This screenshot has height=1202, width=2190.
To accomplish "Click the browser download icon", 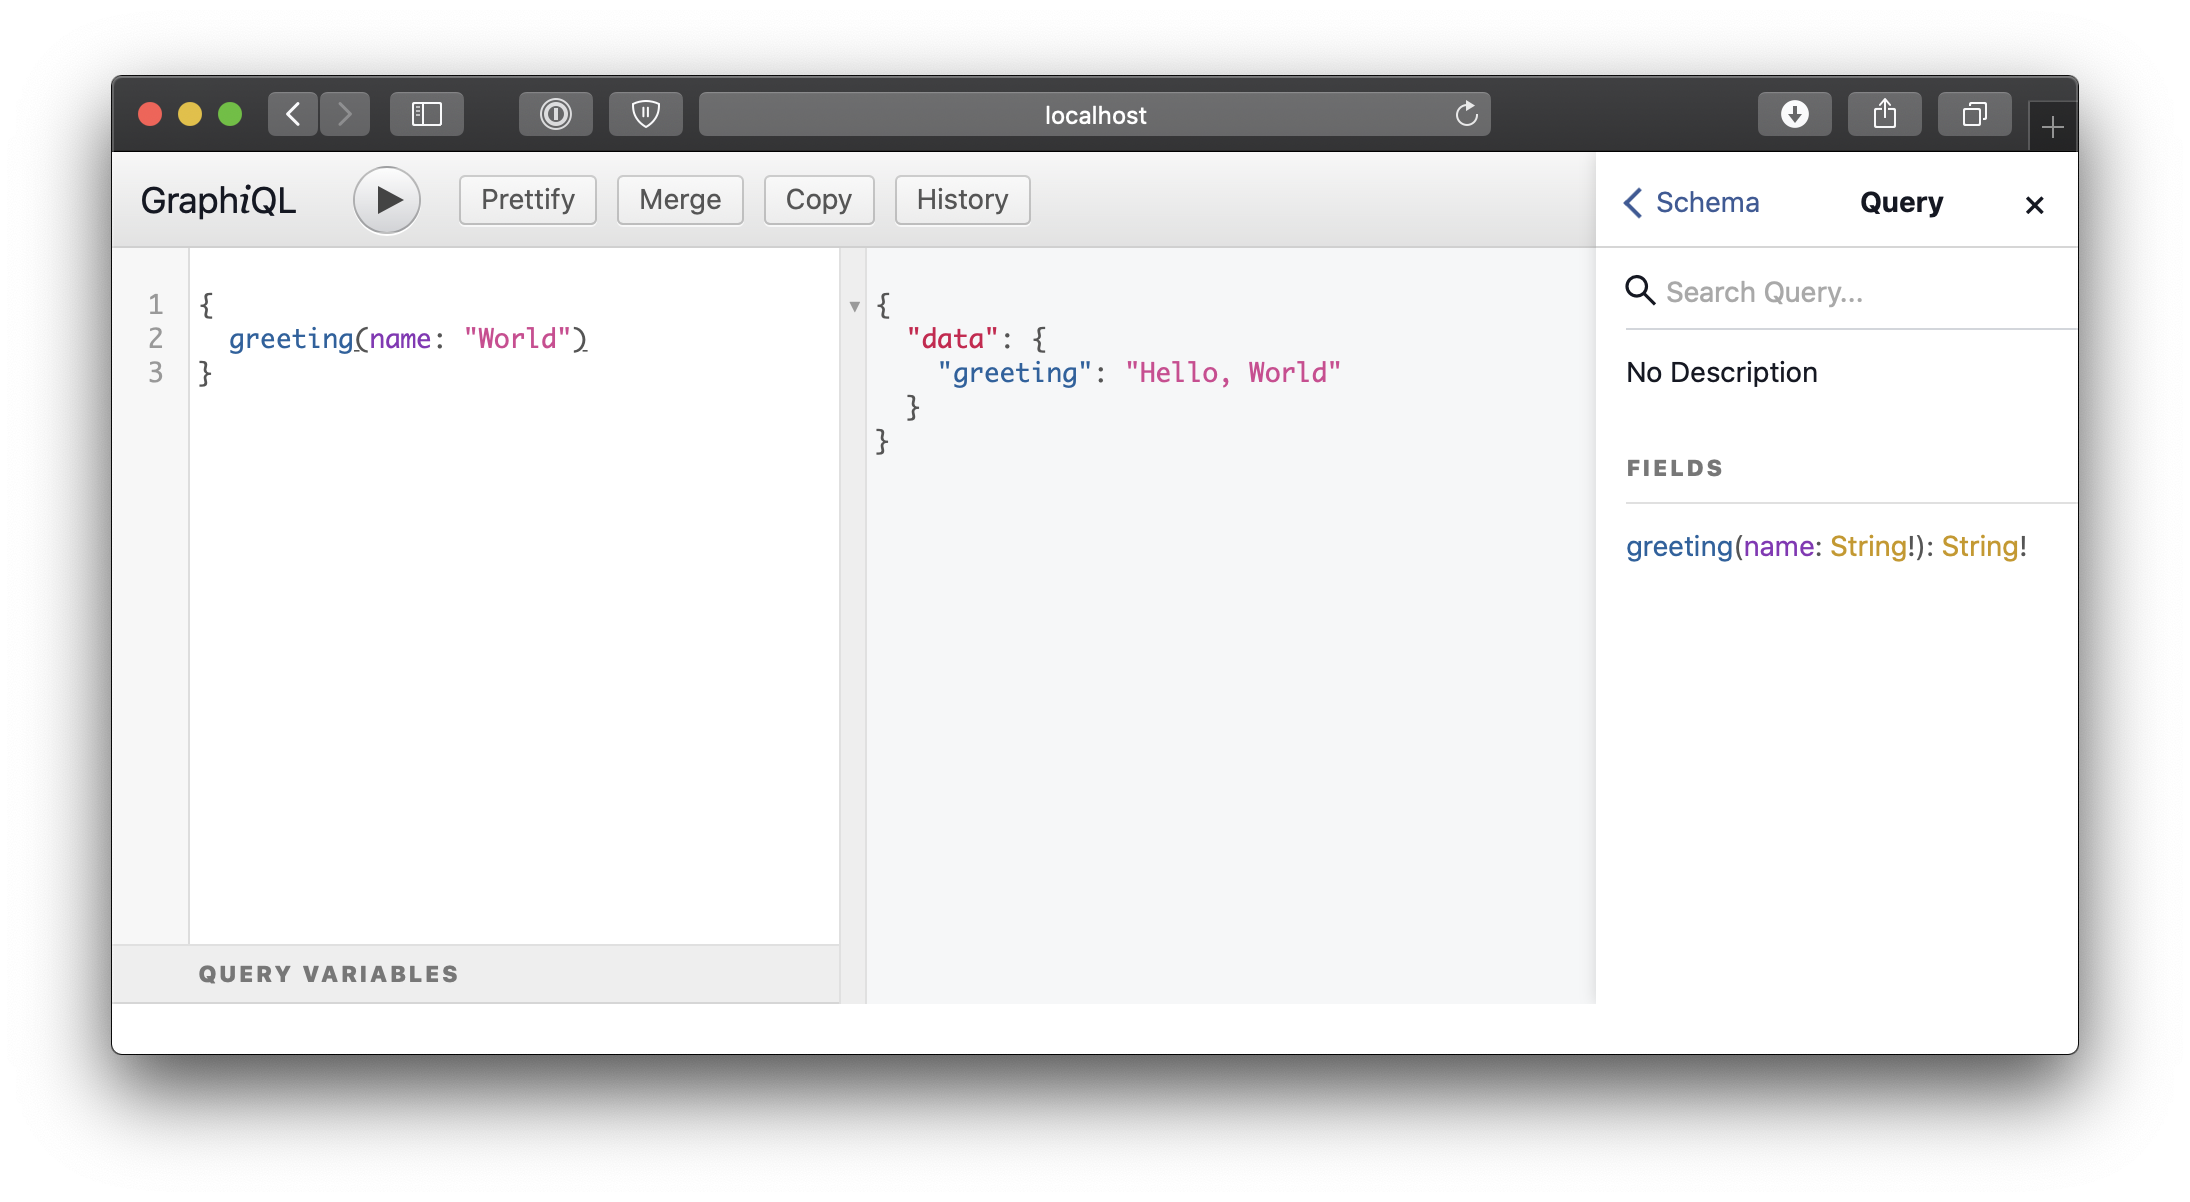I will 1796,115.
